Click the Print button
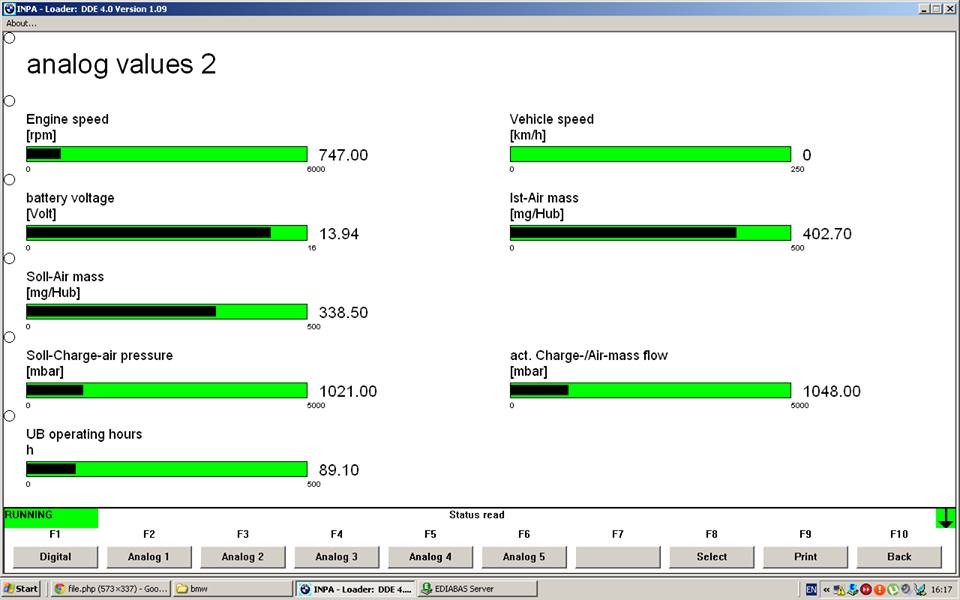 point(805,557)
